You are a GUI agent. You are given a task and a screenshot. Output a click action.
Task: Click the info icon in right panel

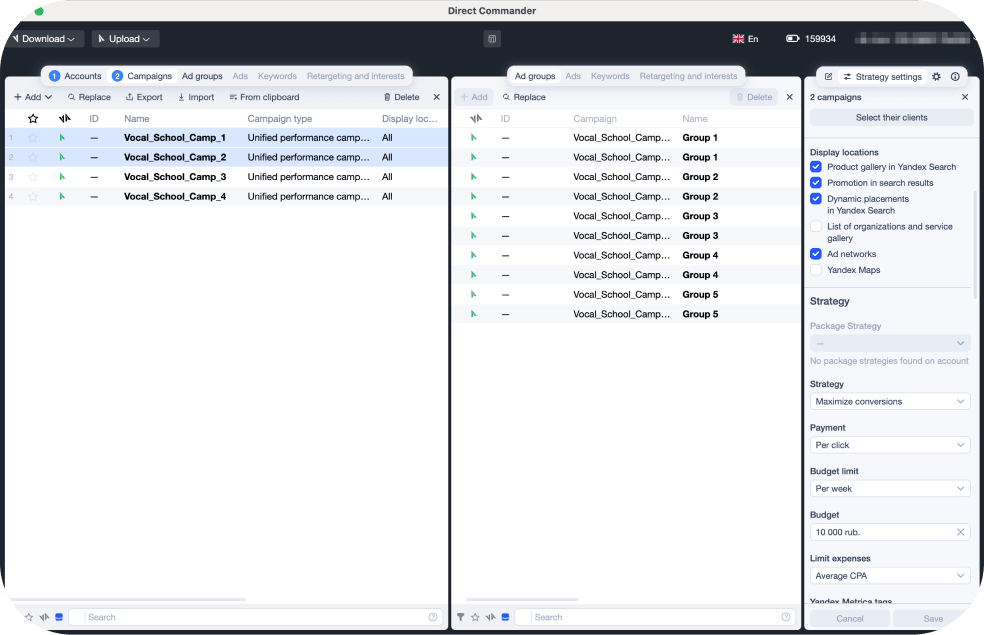955,77
